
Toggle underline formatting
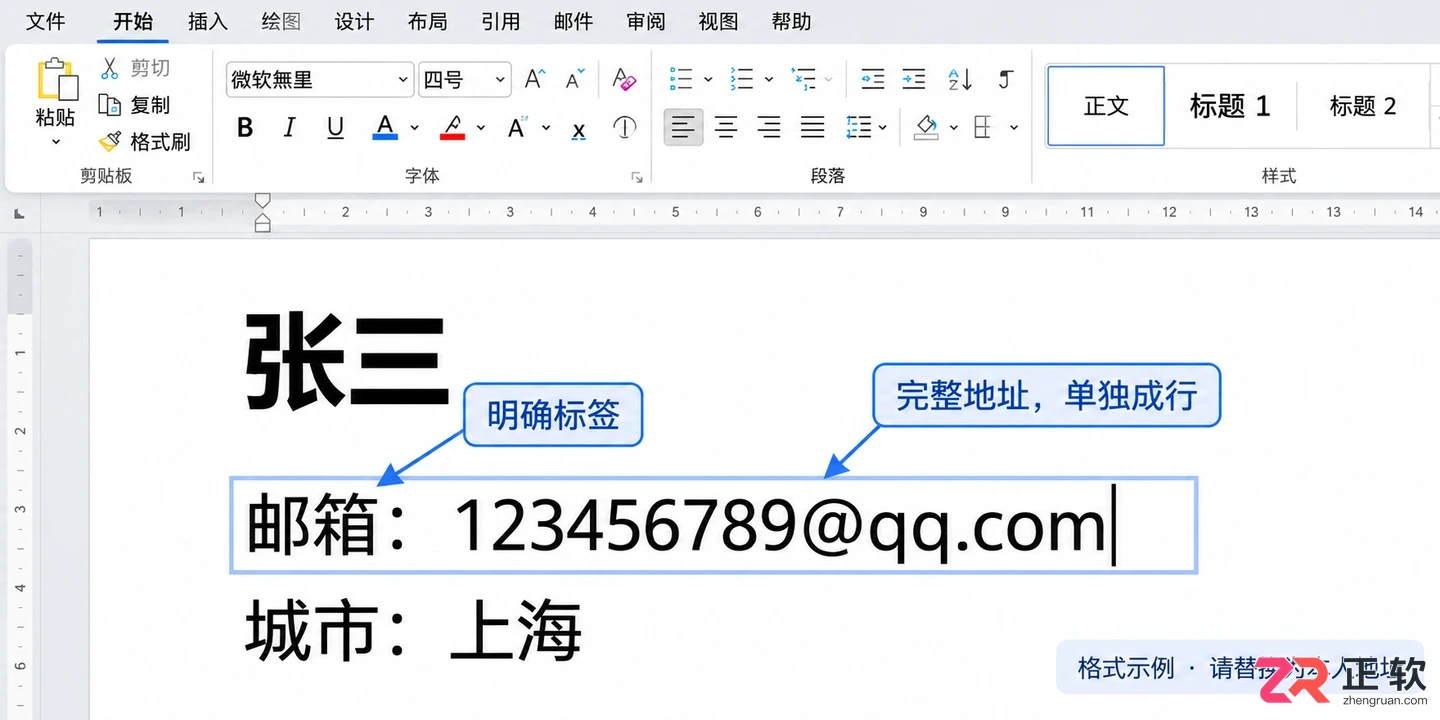[x=336, y=127]
